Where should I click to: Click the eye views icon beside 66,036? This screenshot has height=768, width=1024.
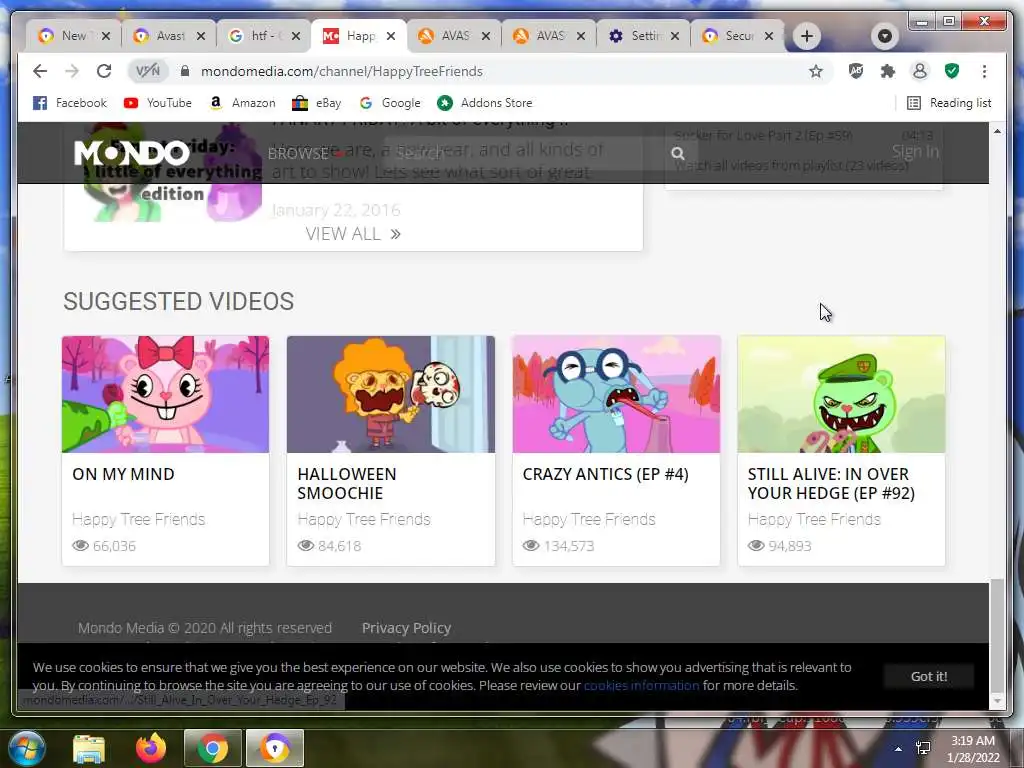80,545
